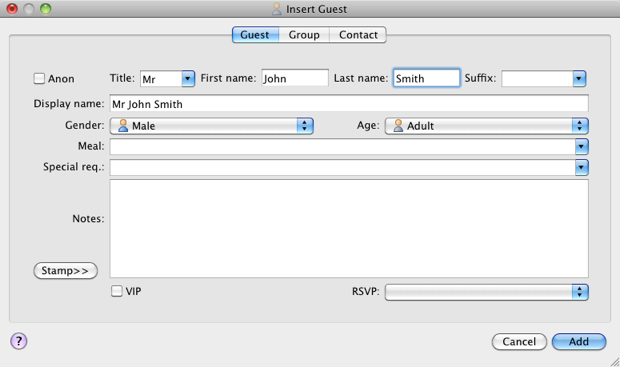Close the Insert Guest window
This screenshot has height=367, width=620.
(12, 9)
